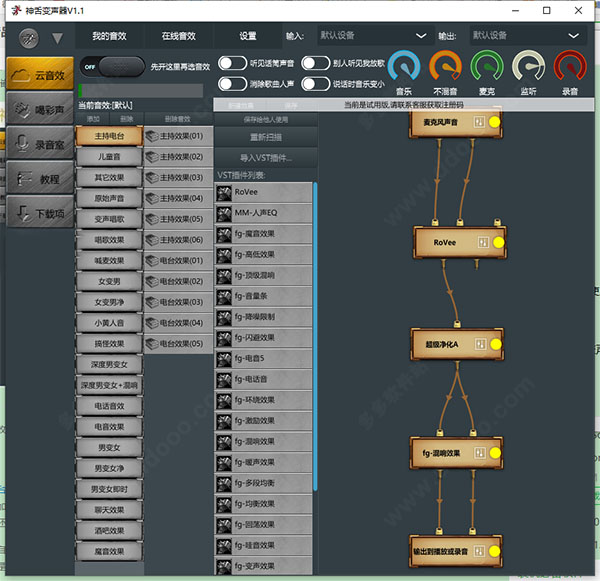Adjust the blue 音乐 volume knob
Viewport: 600px width, 581px height.
[x=404, y=66]
